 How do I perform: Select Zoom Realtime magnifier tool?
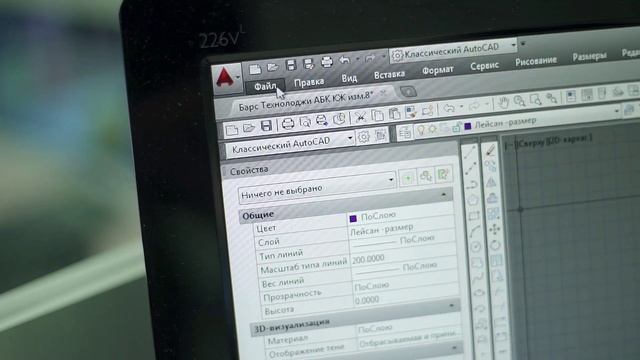point(519,101)
